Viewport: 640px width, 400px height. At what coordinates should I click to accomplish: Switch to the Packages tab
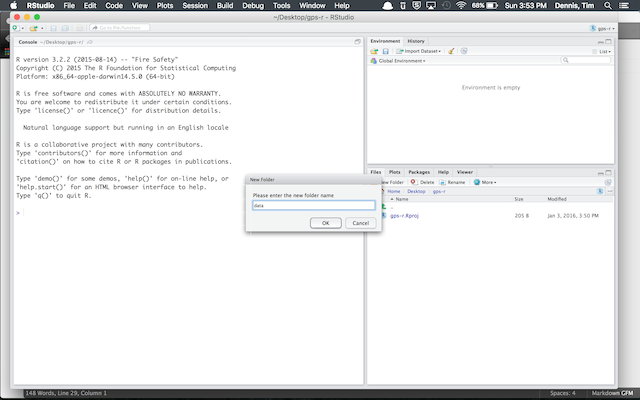coord(419,172)
